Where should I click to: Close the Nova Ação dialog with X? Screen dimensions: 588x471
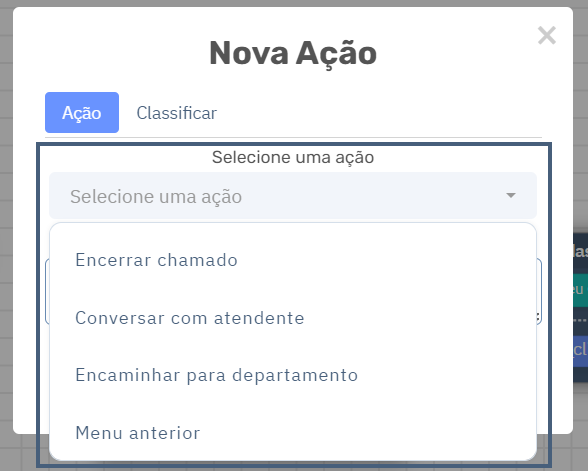pyautogui.click(x=546, y=35)
